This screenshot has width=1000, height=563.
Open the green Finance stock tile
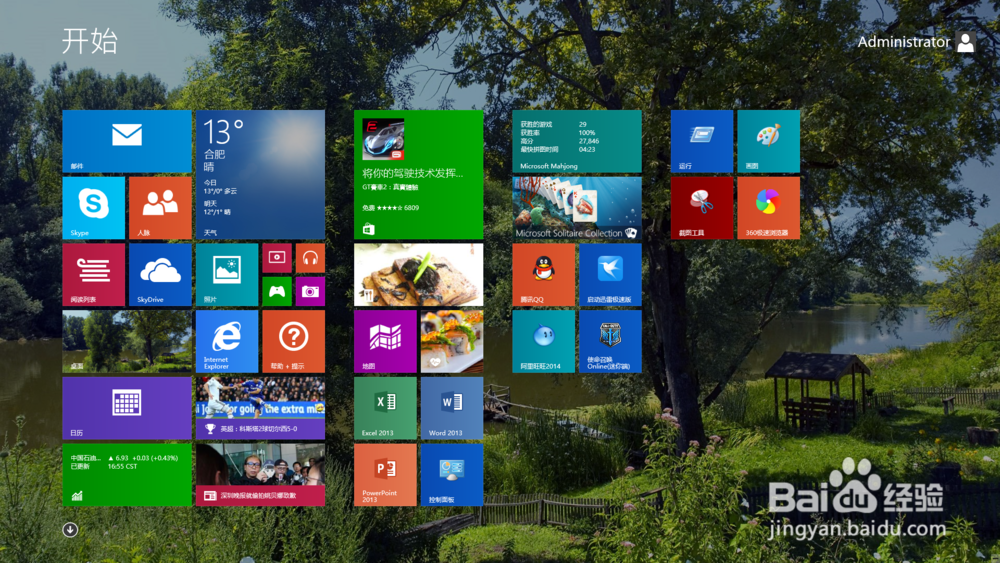127,474
